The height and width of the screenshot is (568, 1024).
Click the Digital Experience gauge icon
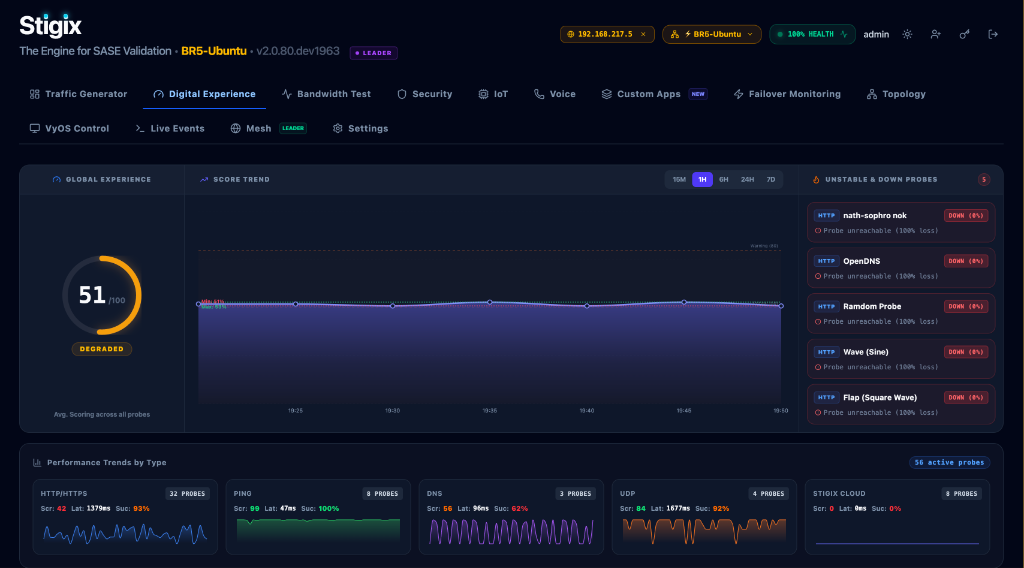pyautogui.click(x=158, y=94)
